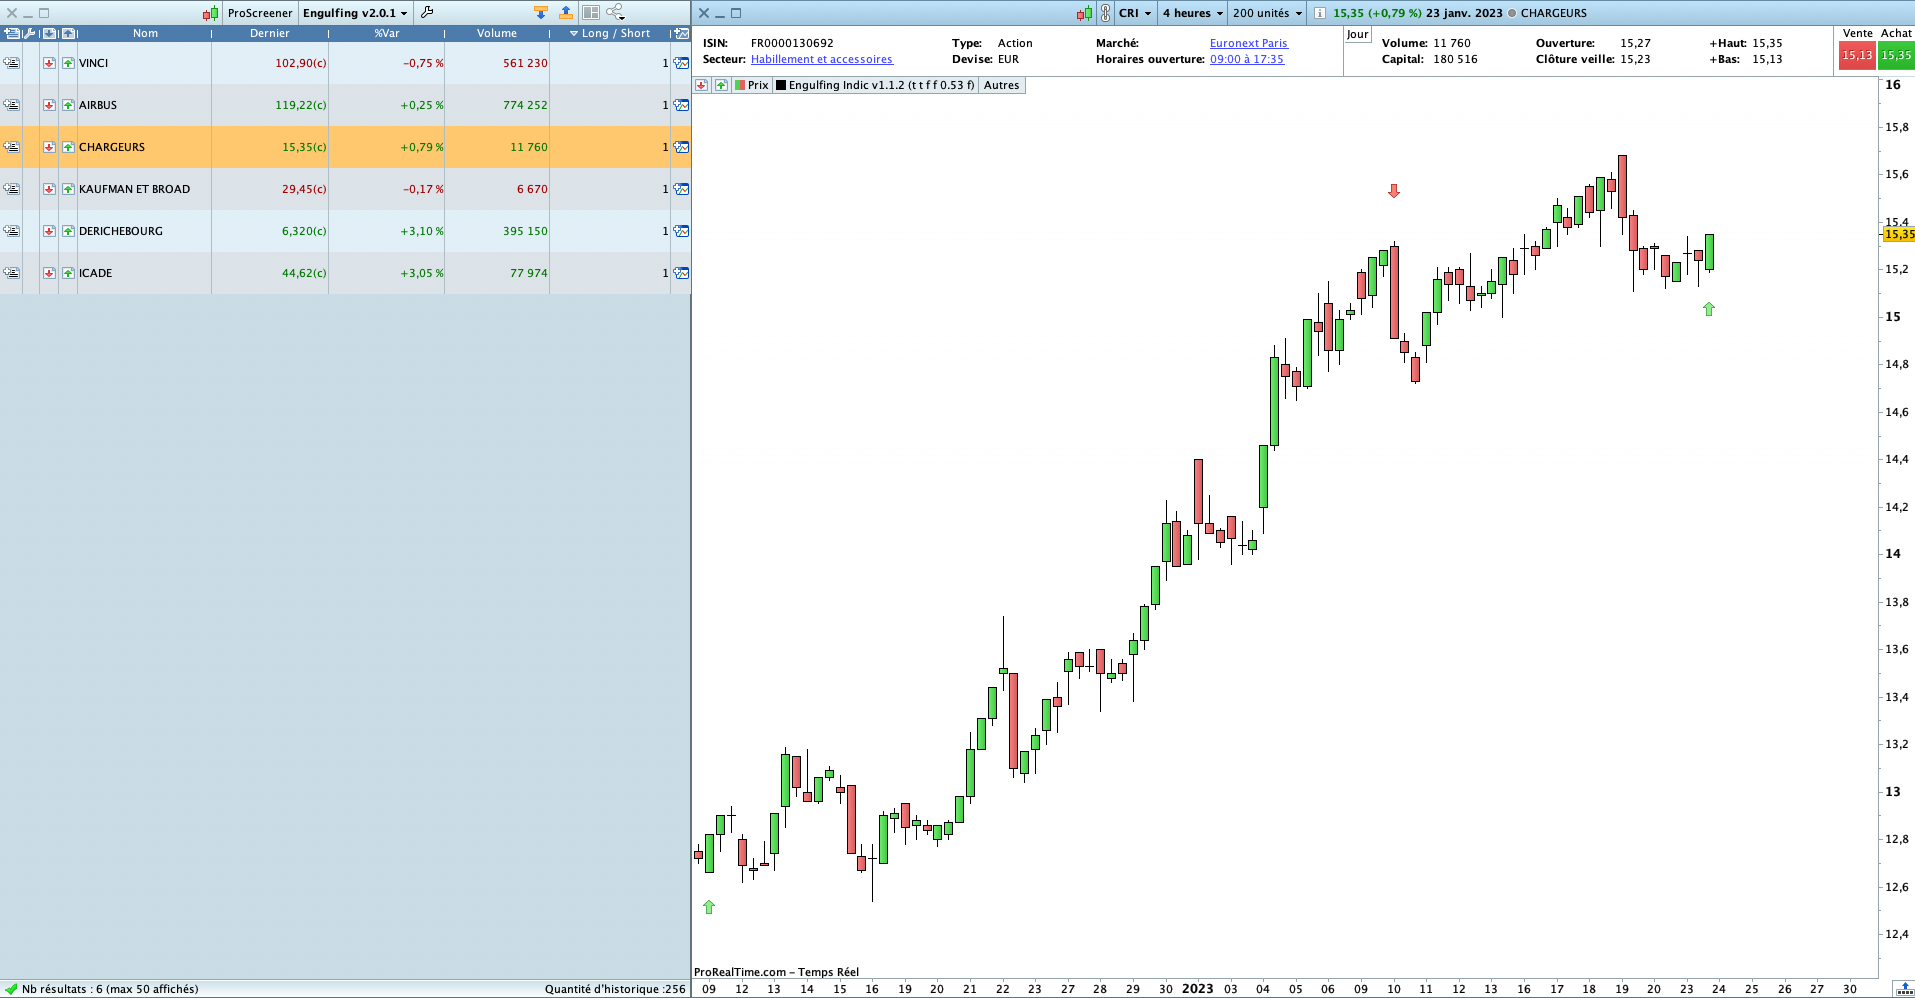
Task: Click the new chart icon in the table header
Action: (x=681, y=33)
